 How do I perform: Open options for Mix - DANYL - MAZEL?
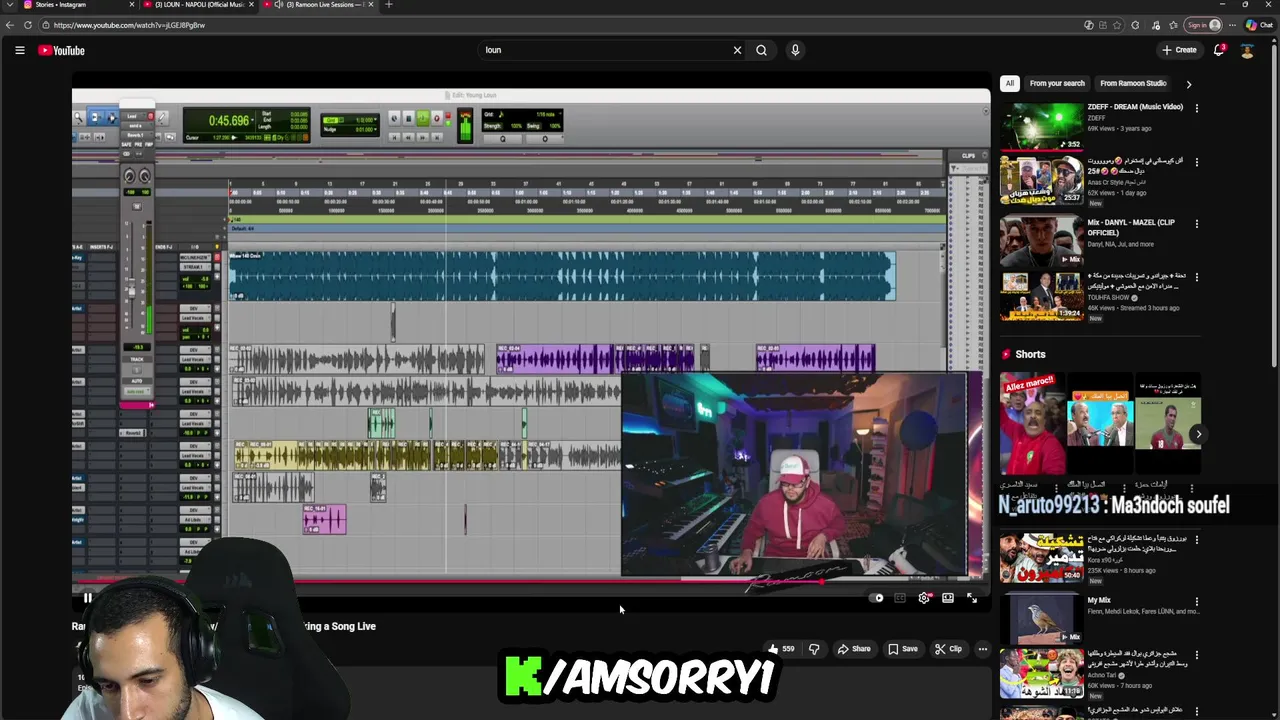point(1197,224)
